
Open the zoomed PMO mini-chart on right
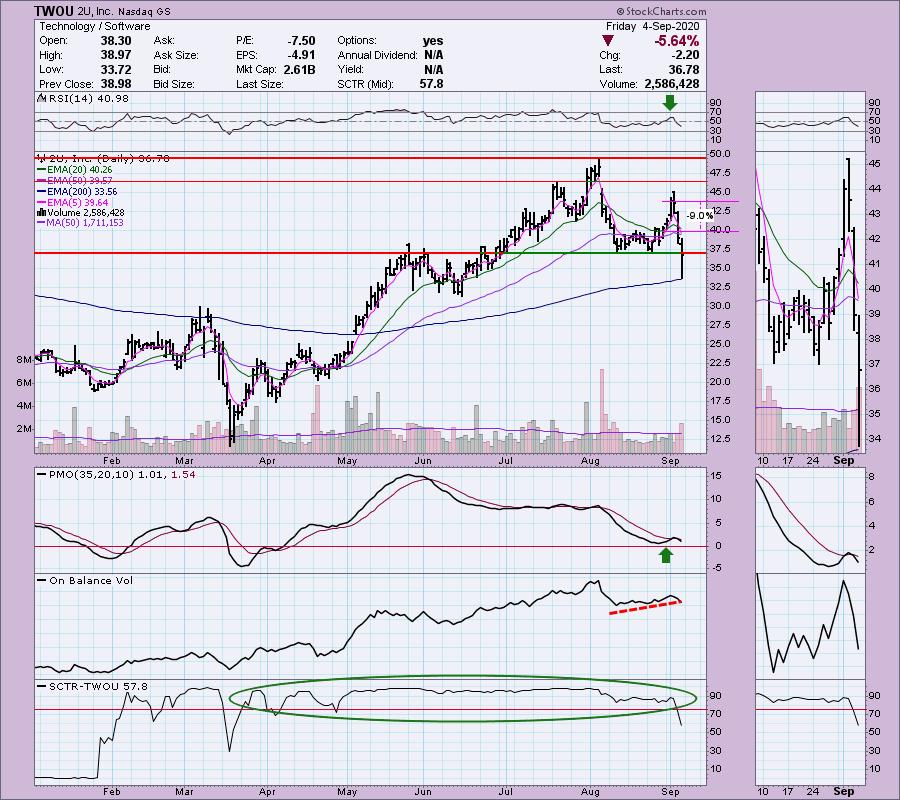point(809,520)
